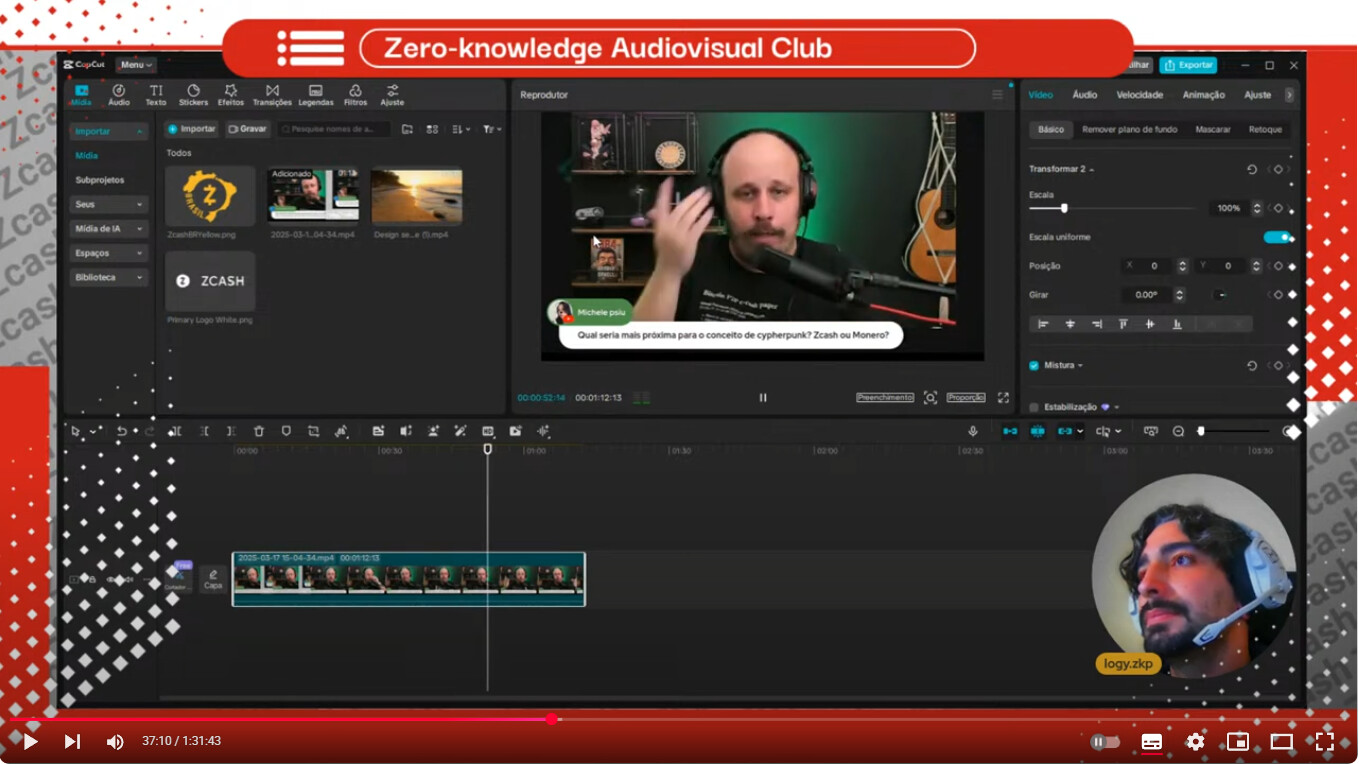Toggle YouTube autoplay switch
This screenshot has width=1359, height=764.
[x=1105, y=741]
